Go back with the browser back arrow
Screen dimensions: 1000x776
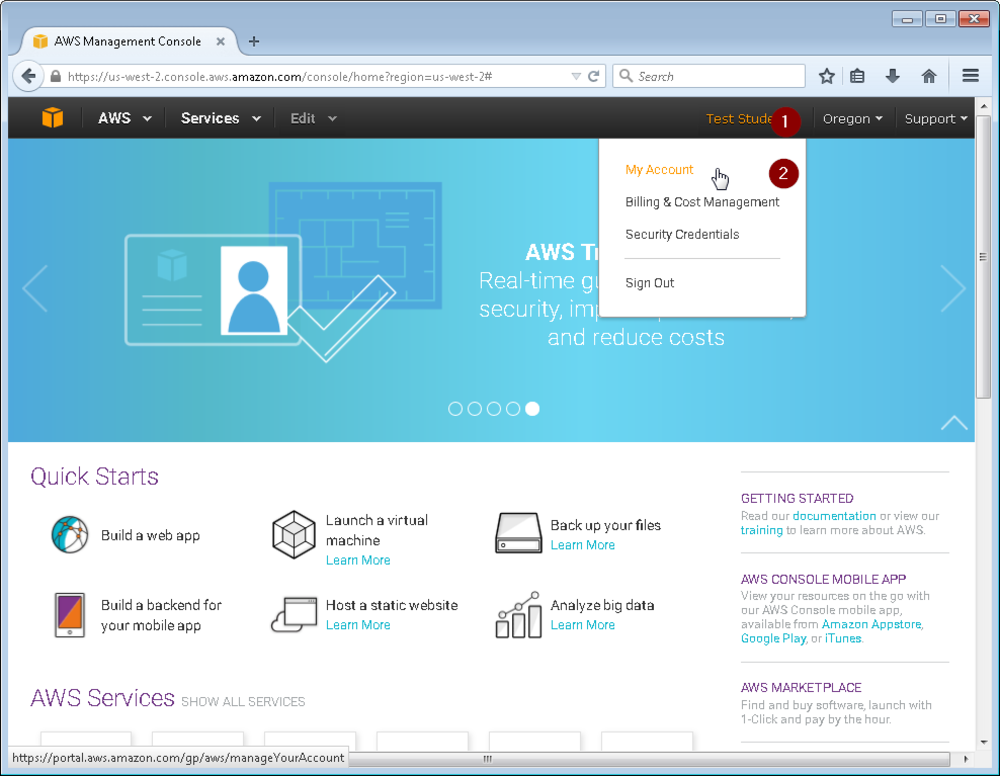[28, 77]
